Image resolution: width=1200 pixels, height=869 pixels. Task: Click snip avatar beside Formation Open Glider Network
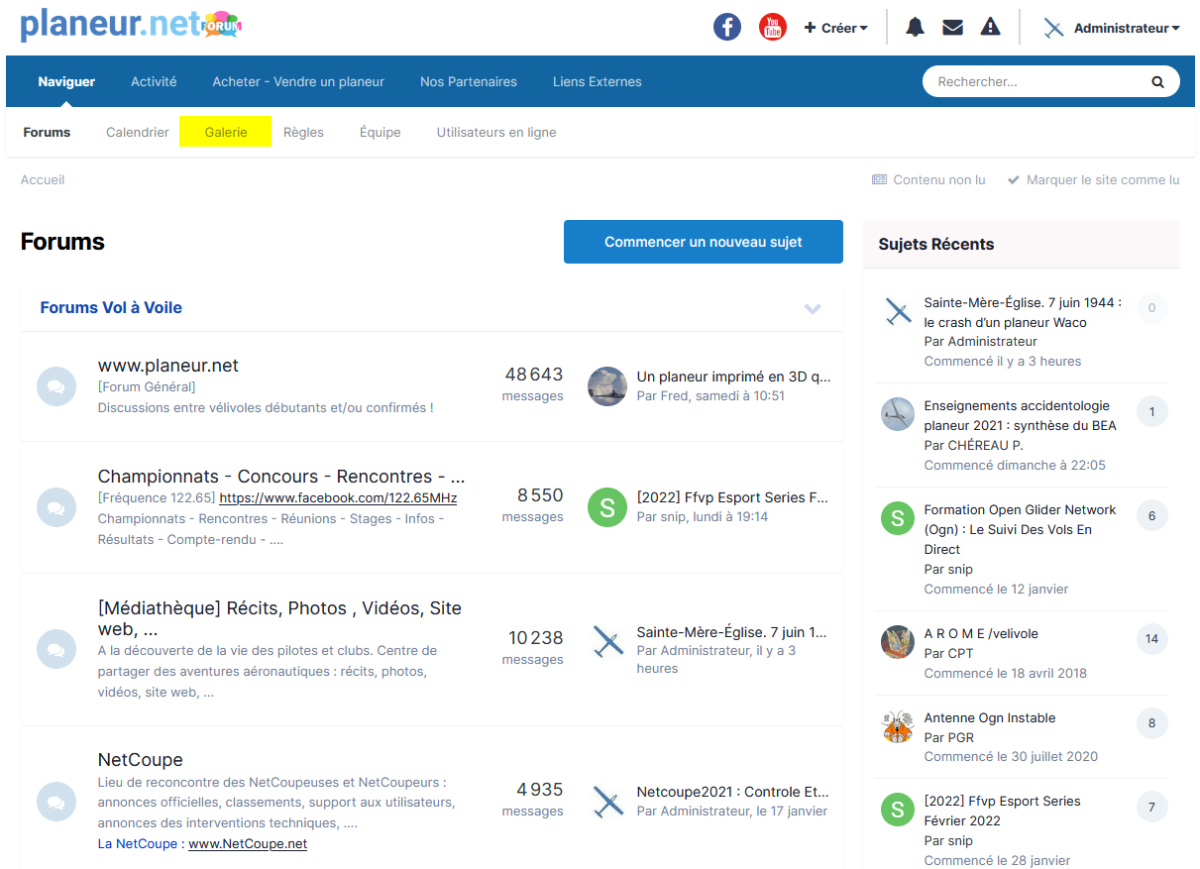click(898, 518)
